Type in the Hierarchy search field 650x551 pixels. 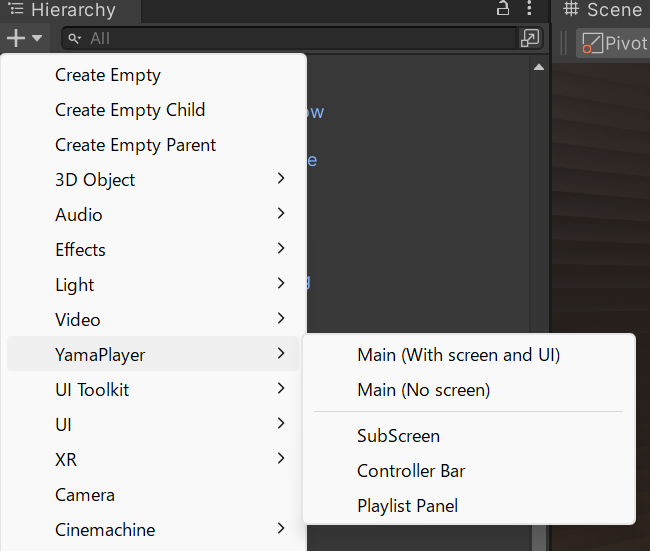[x=290, y=38]
